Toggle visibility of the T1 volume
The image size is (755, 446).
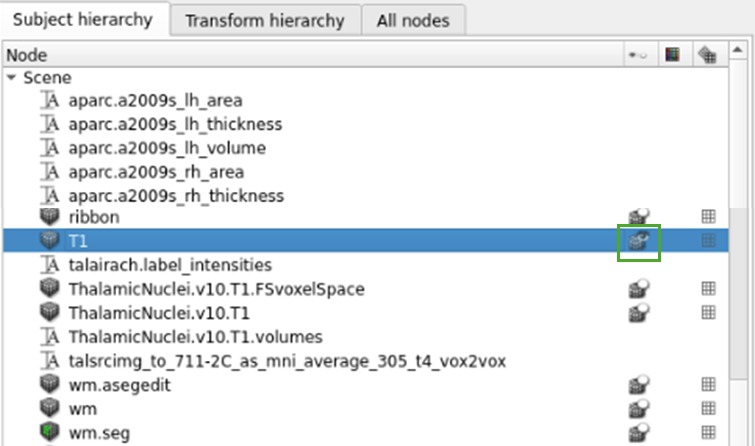(x=639, y=241)
